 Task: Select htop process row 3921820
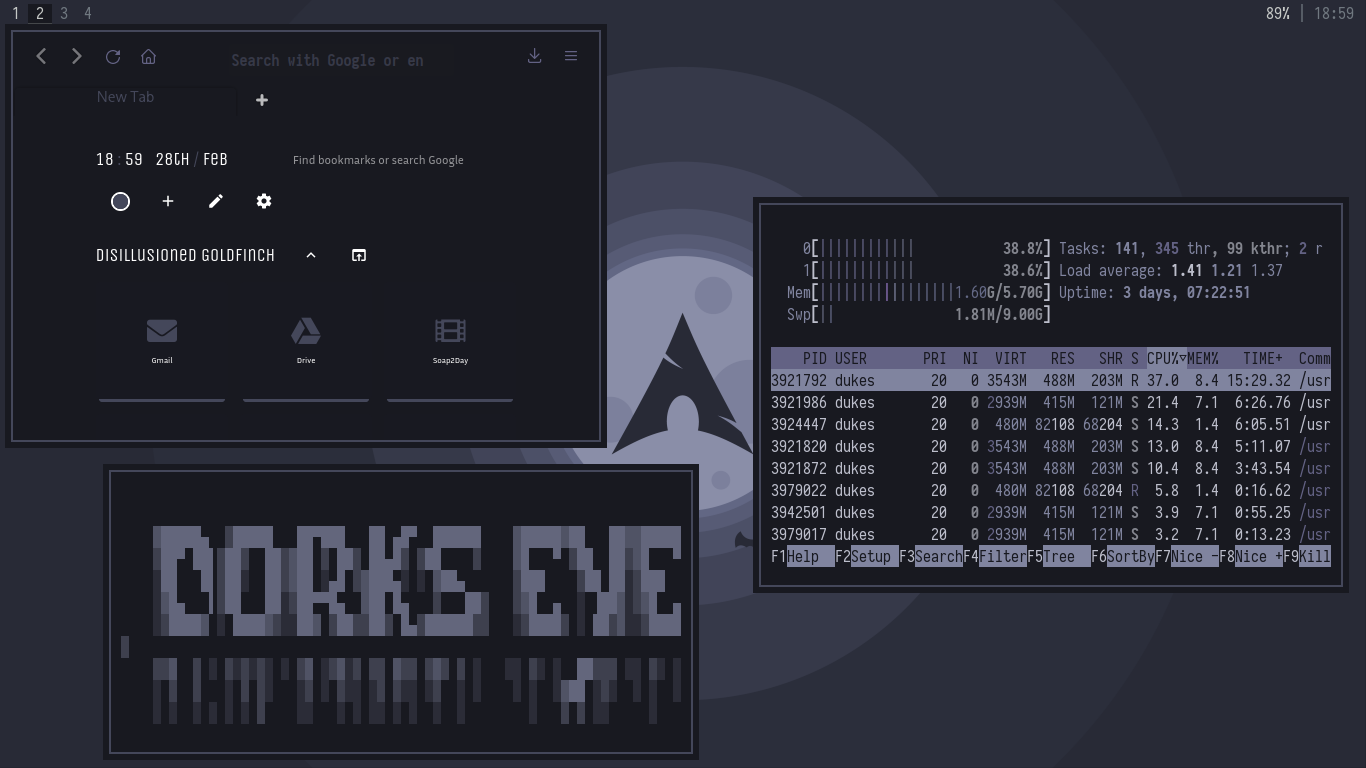click(1051, 446)
